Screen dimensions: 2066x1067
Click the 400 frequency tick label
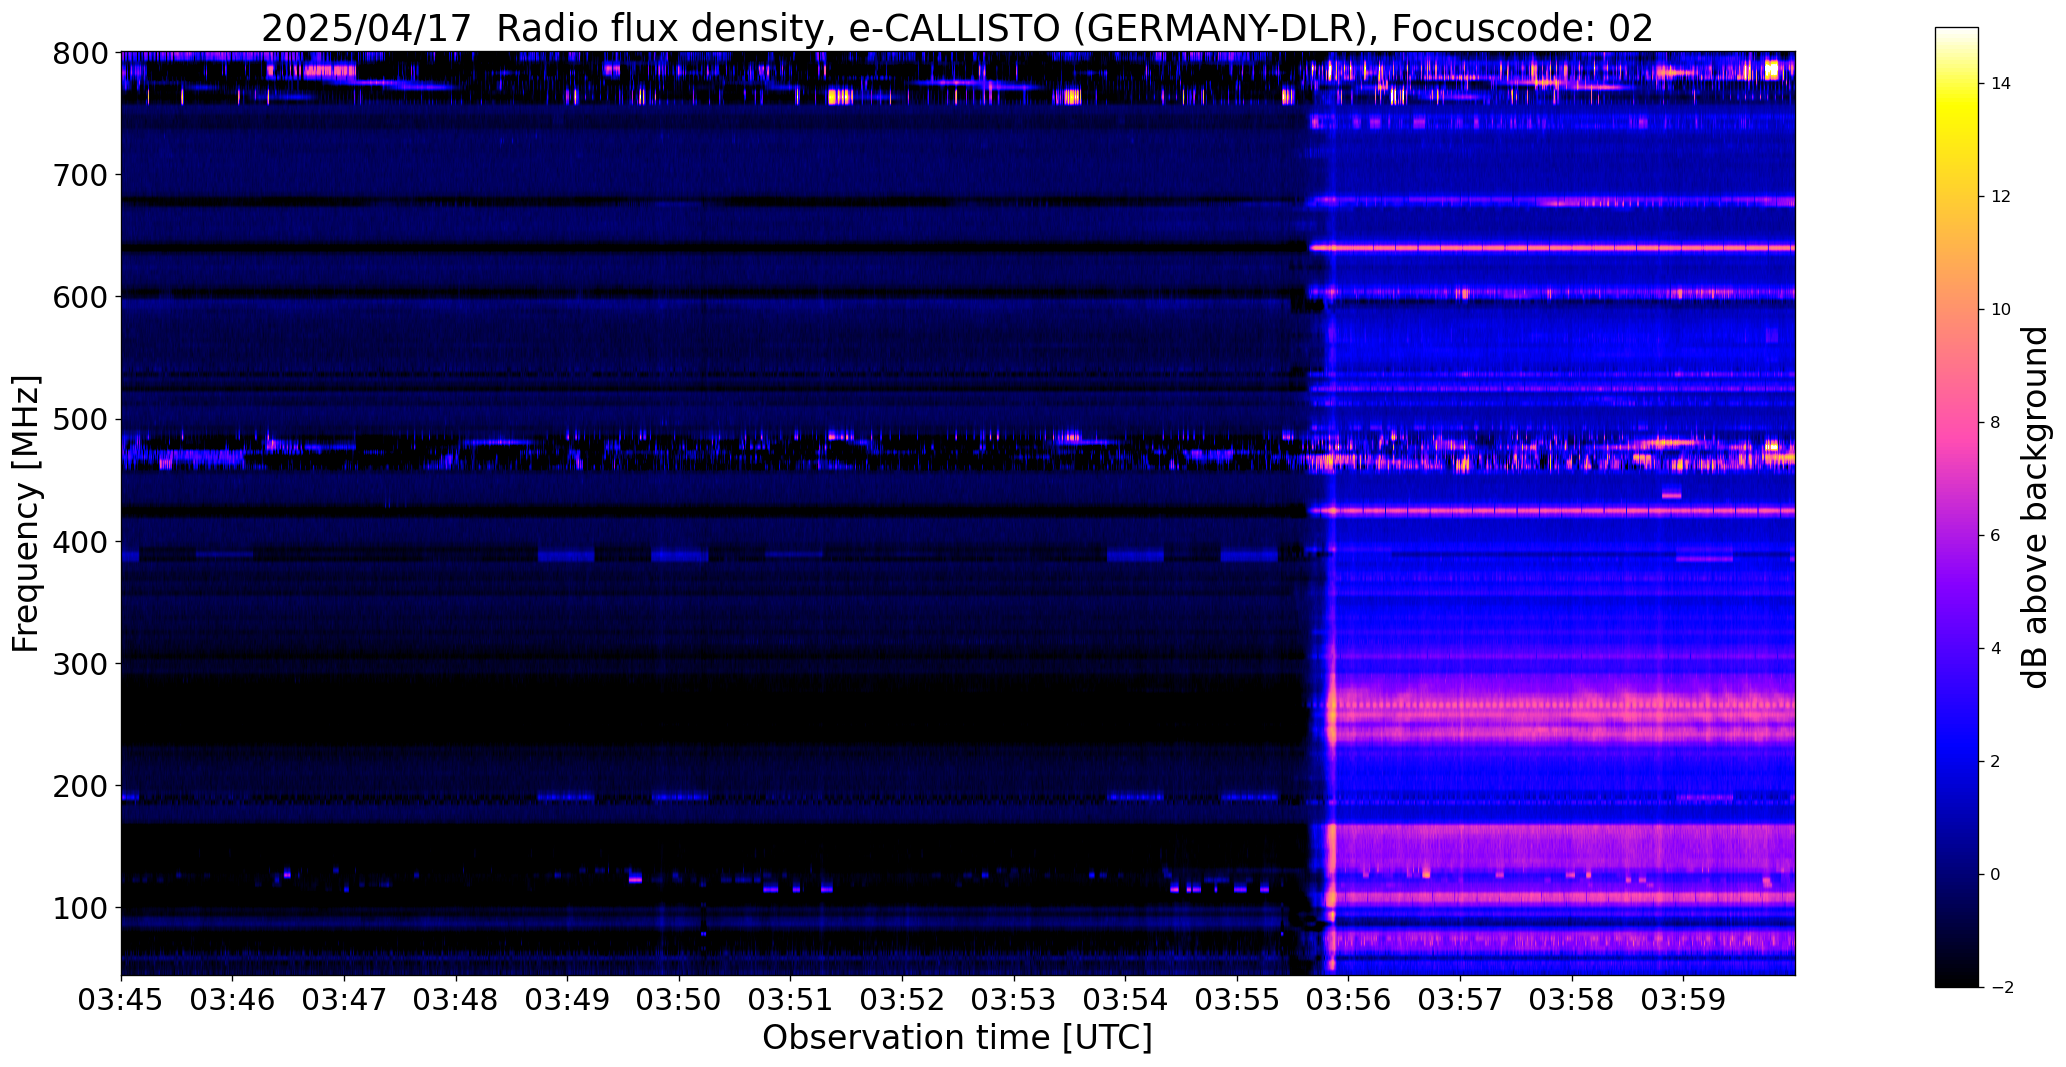pyautogui.click(x=82, y=542)
